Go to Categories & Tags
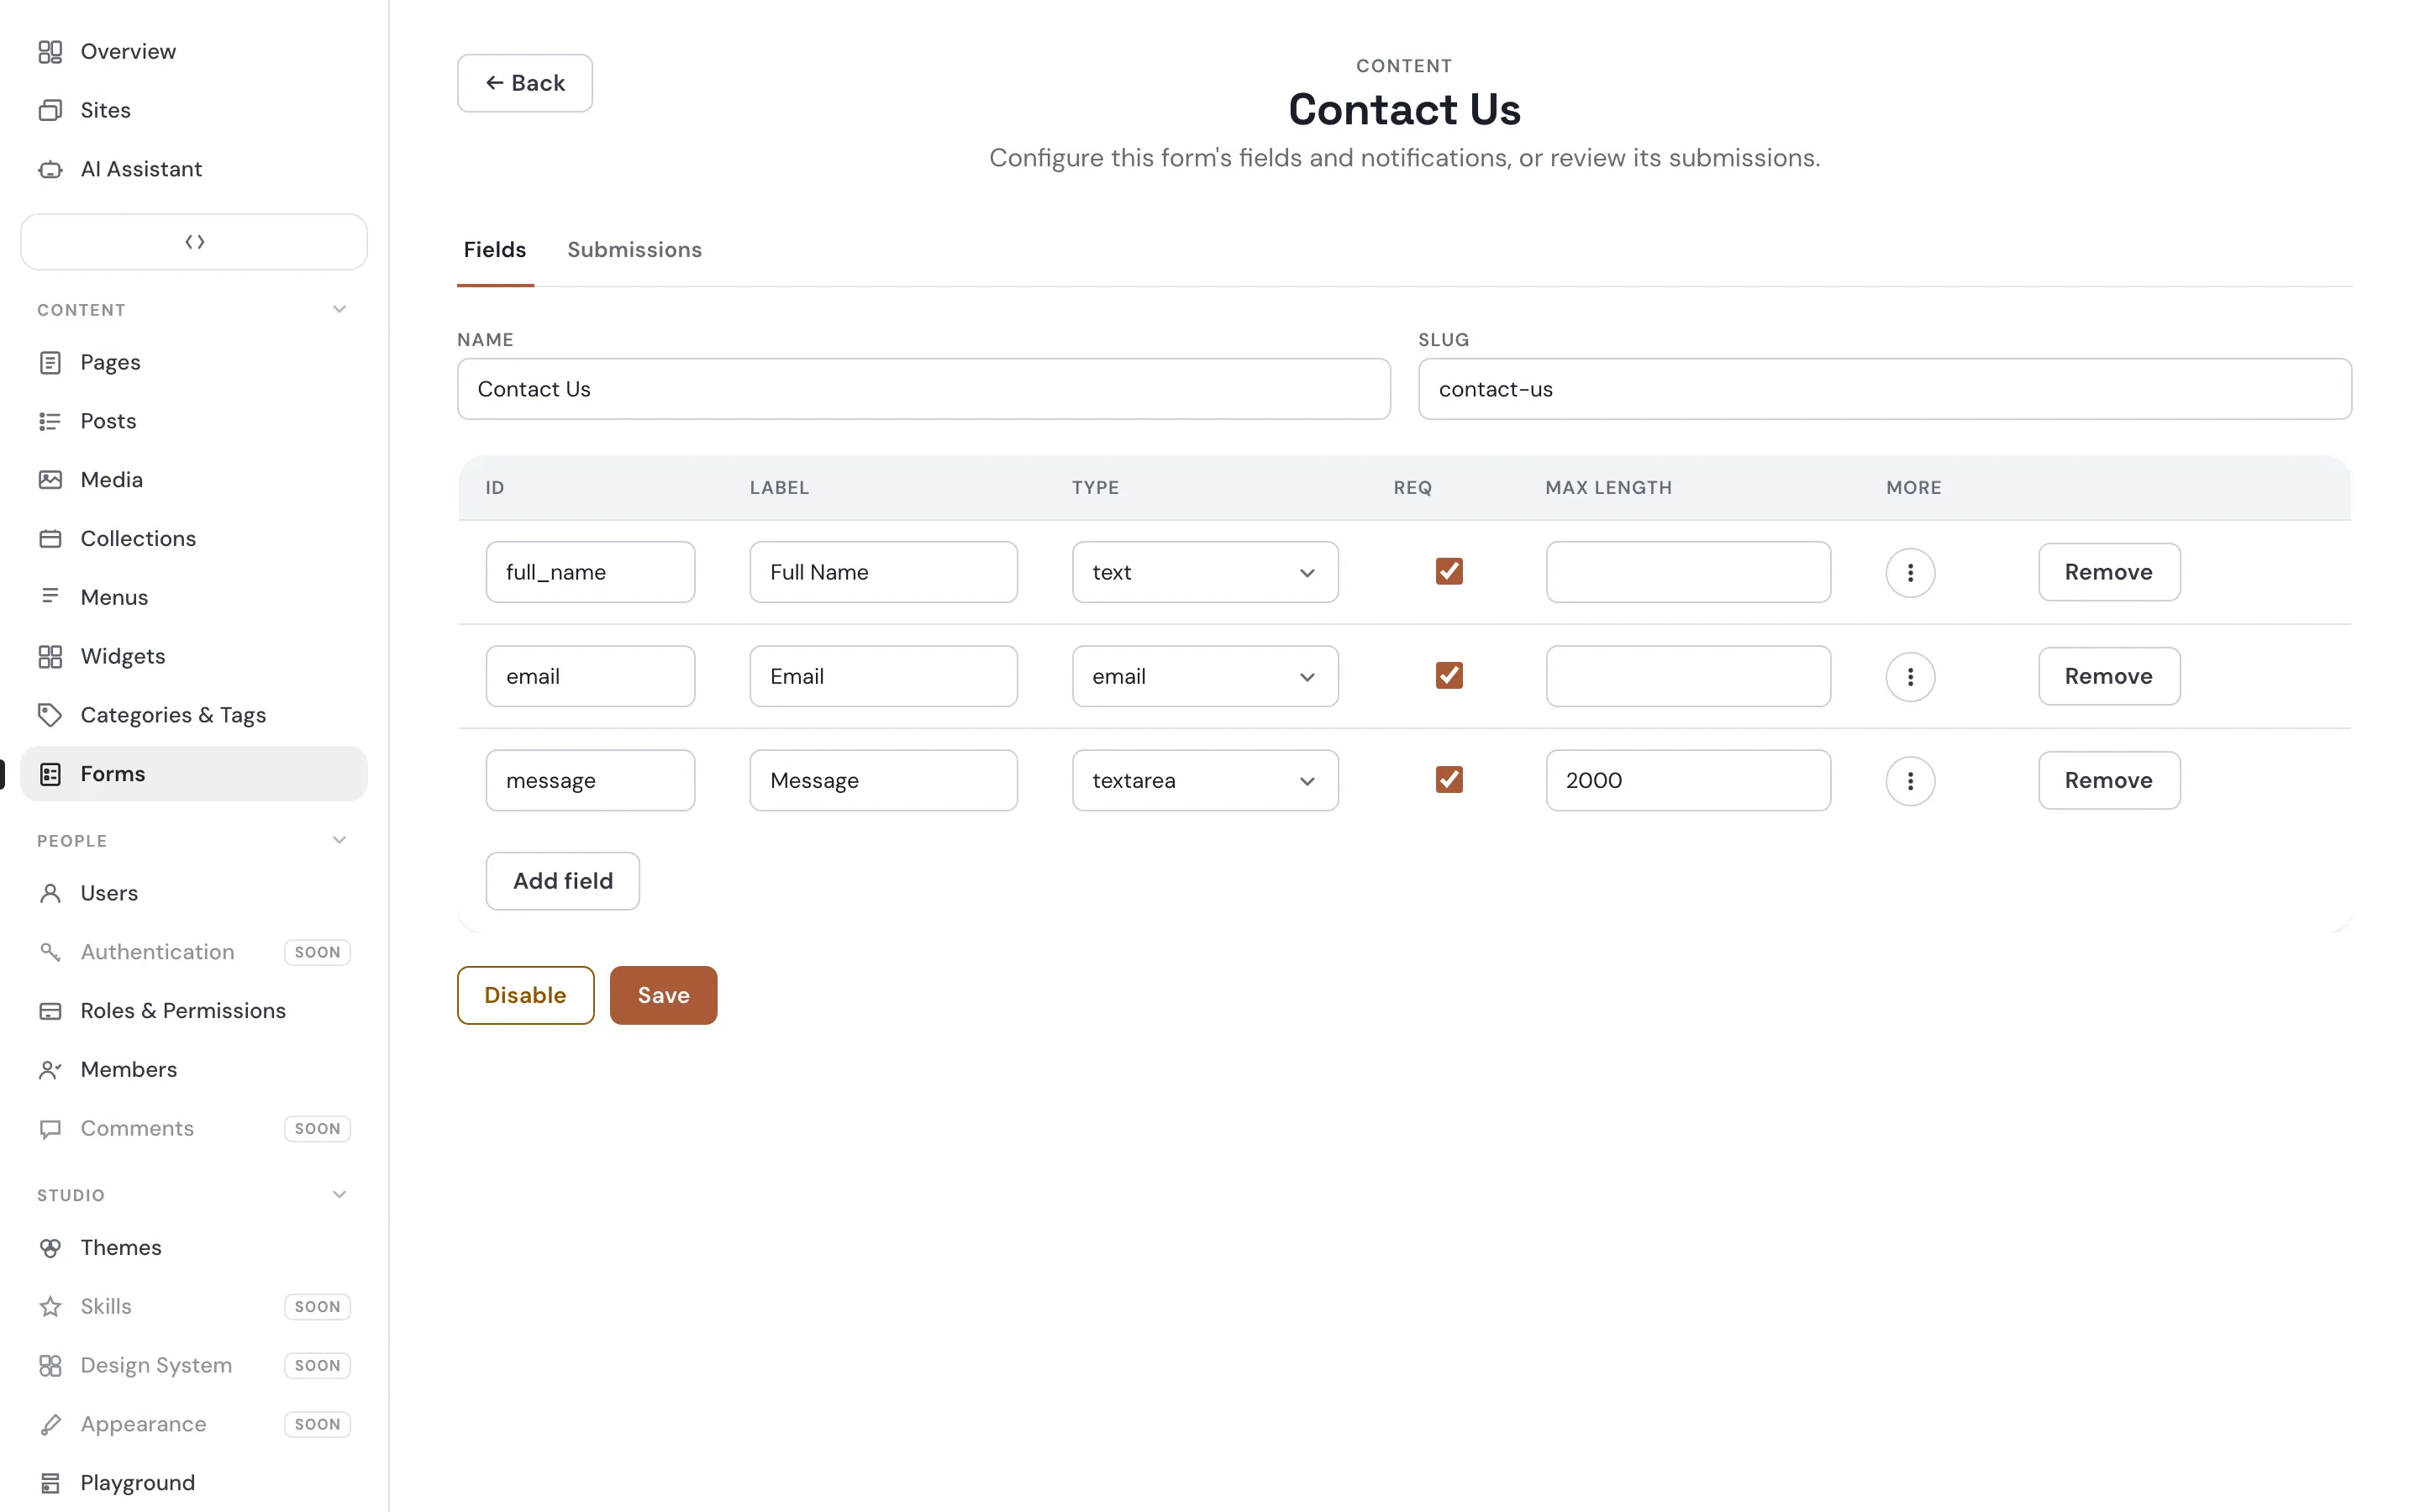This screenshot has width=2420, height=1512. [194, 715]
